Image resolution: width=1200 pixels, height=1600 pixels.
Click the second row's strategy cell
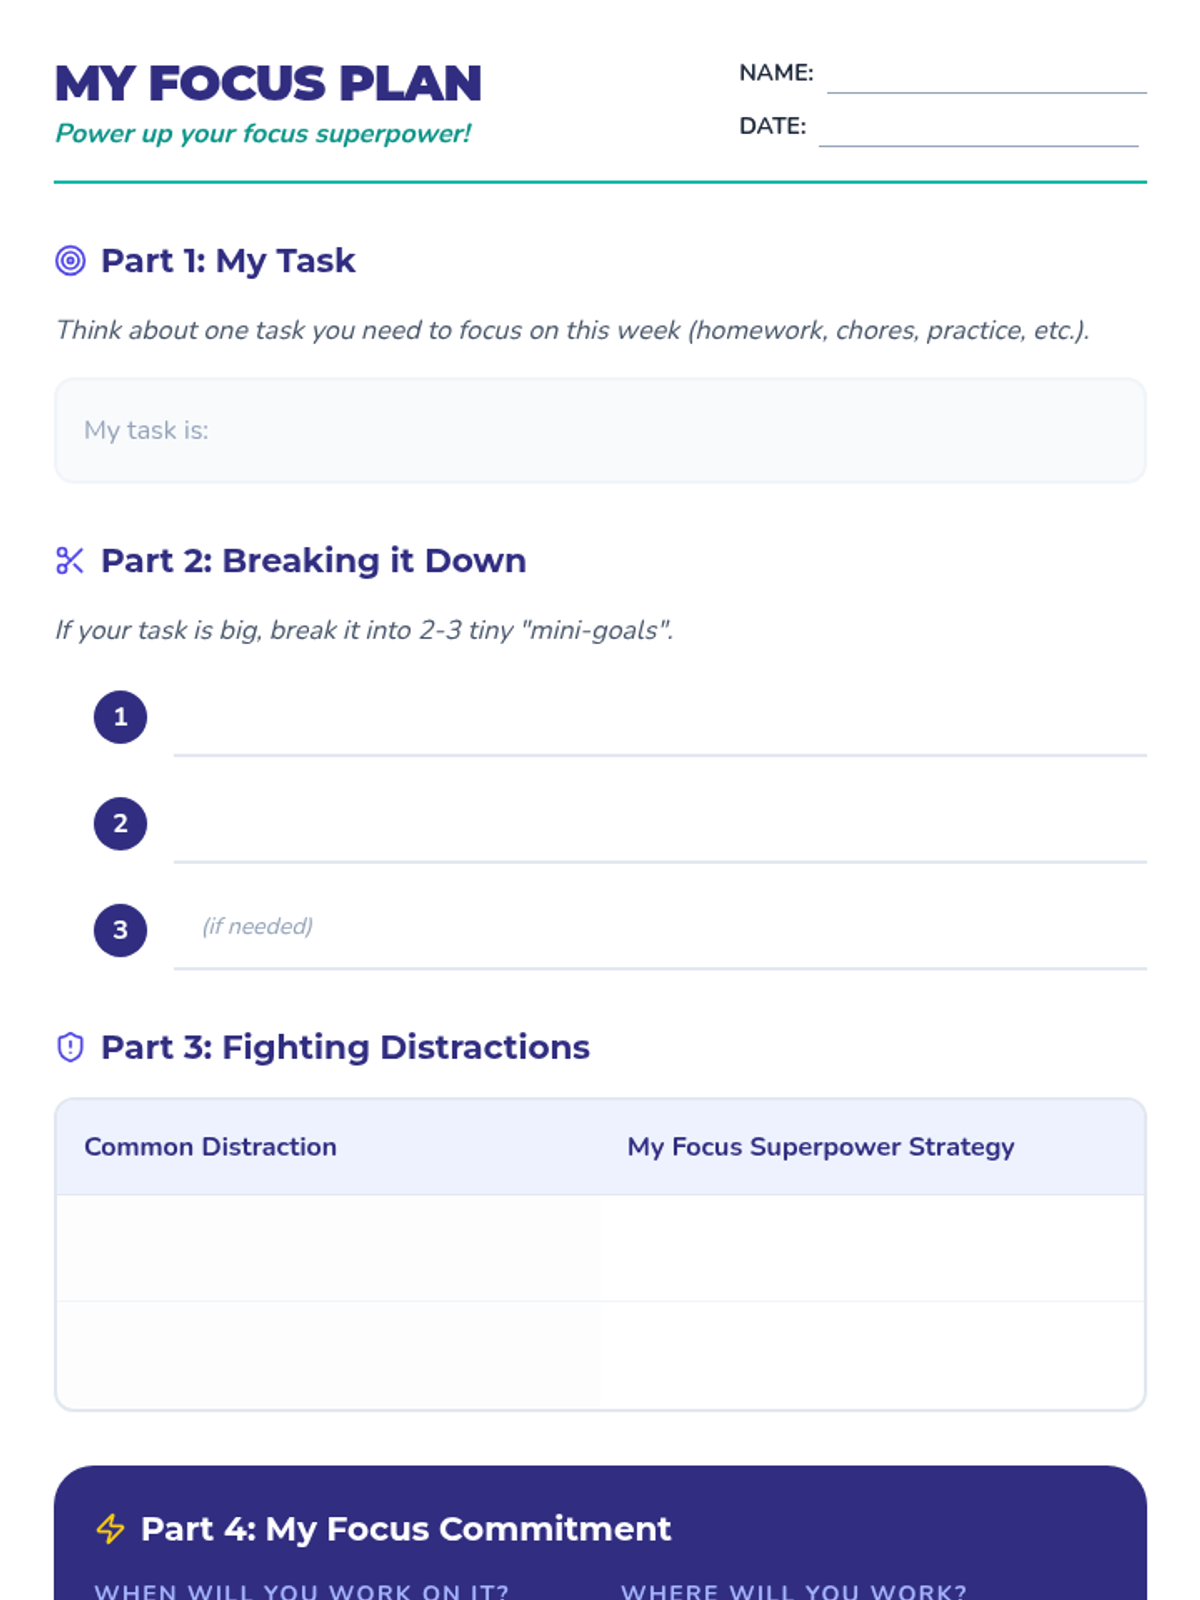(x=872, y=1355)
